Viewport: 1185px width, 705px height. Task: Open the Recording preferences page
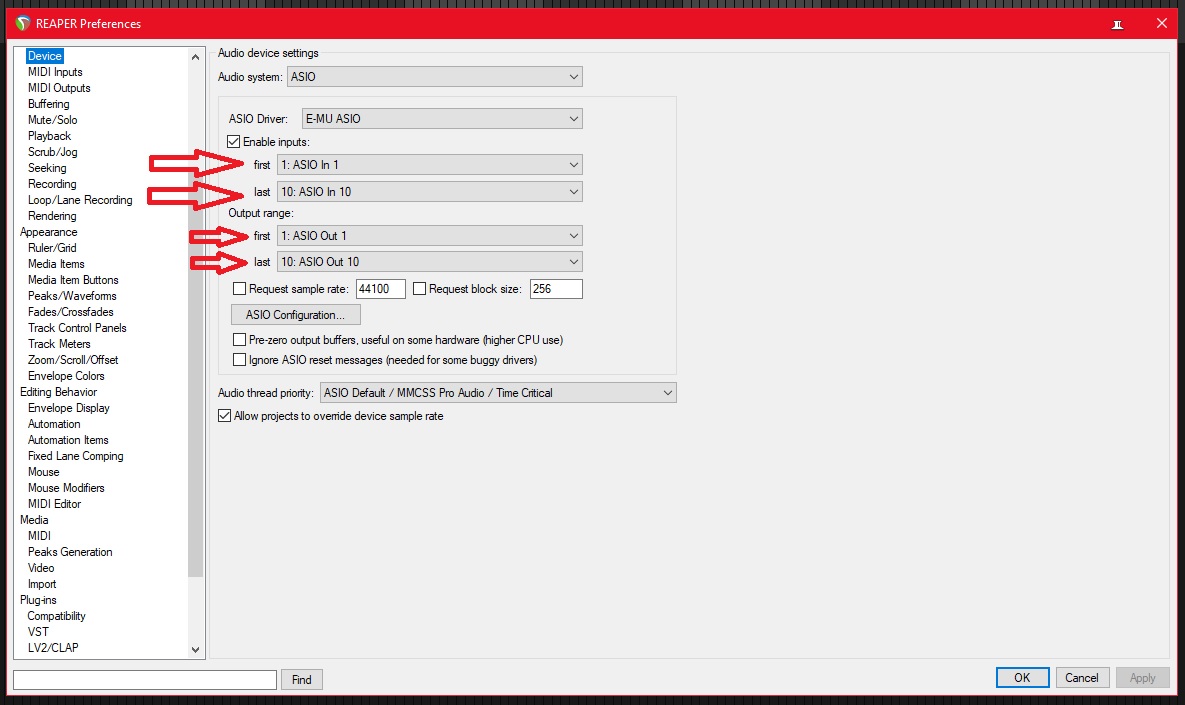tap(51, 184)
